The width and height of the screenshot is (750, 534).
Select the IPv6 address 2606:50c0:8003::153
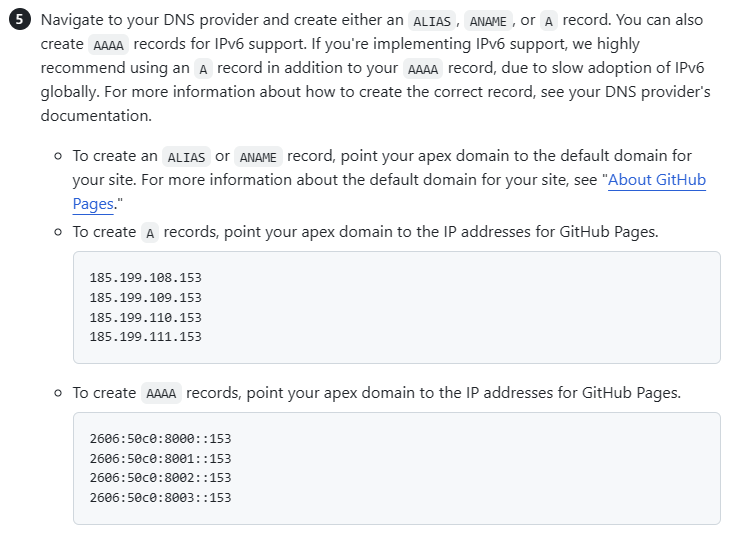click(x=160, y=498)
